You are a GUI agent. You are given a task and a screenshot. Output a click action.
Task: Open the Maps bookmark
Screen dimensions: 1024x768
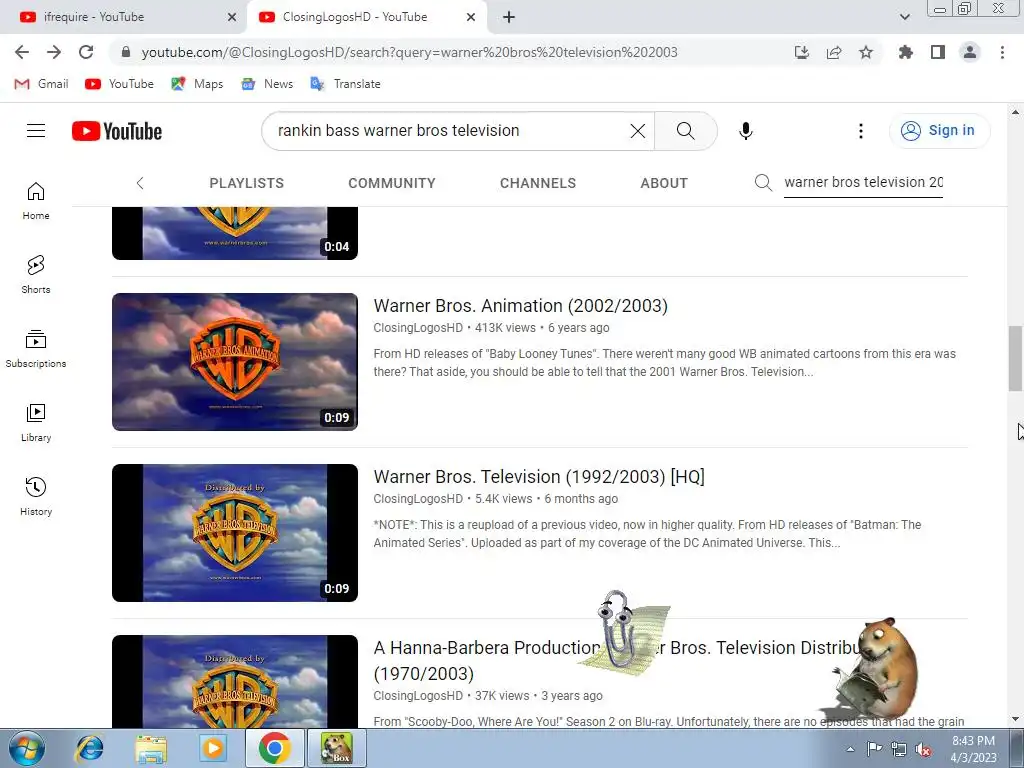[x=197, y=84]
